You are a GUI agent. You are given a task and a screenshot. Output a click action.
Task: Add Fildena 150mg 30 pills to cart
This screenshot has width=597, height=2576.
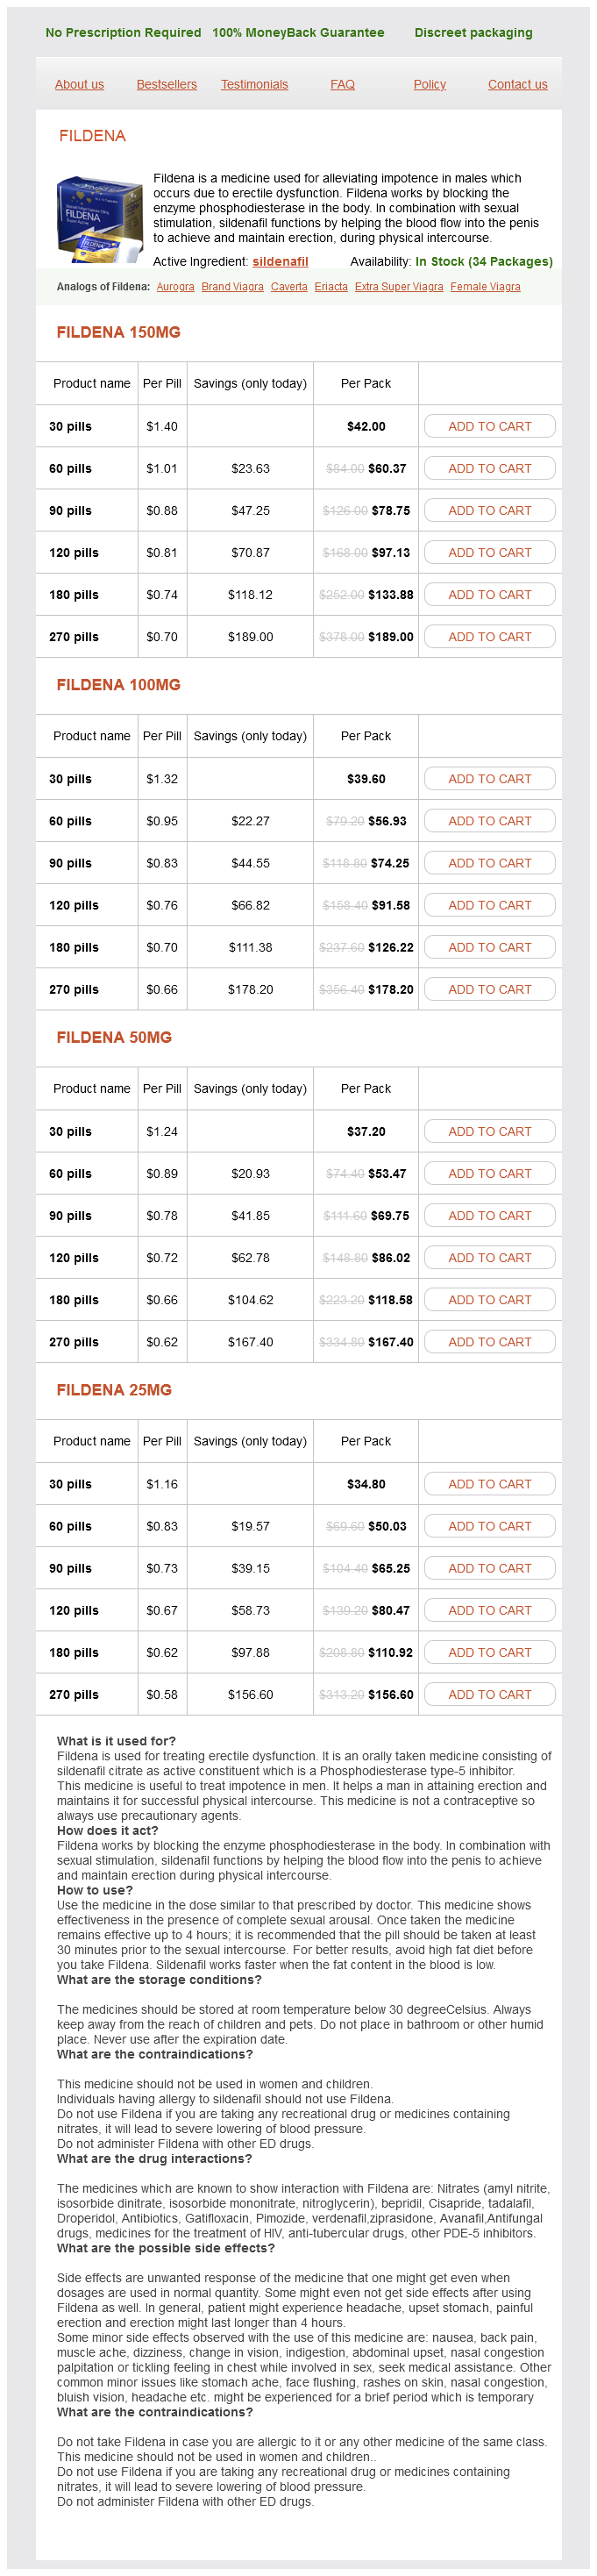pyautogui.click(x=489, y=427)
